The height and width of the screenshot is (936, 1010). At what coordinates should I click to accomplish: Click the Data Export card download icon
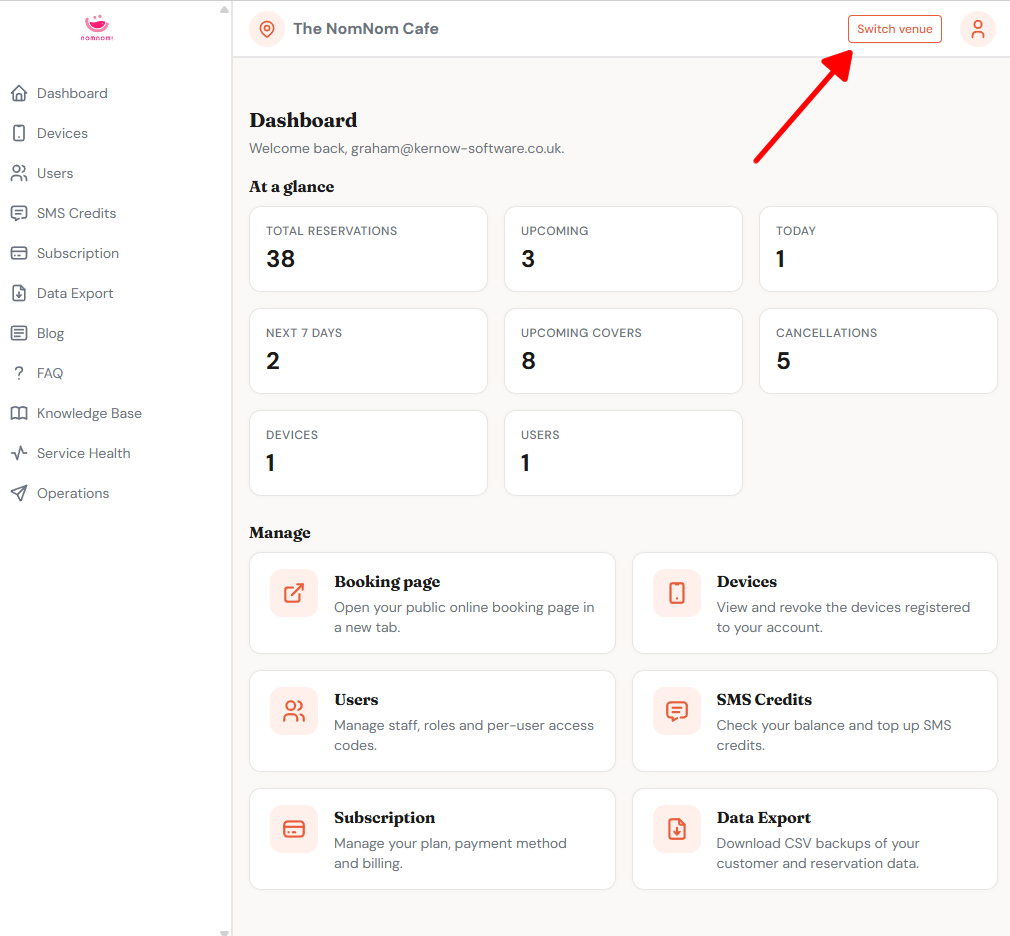tap(676, 828)
